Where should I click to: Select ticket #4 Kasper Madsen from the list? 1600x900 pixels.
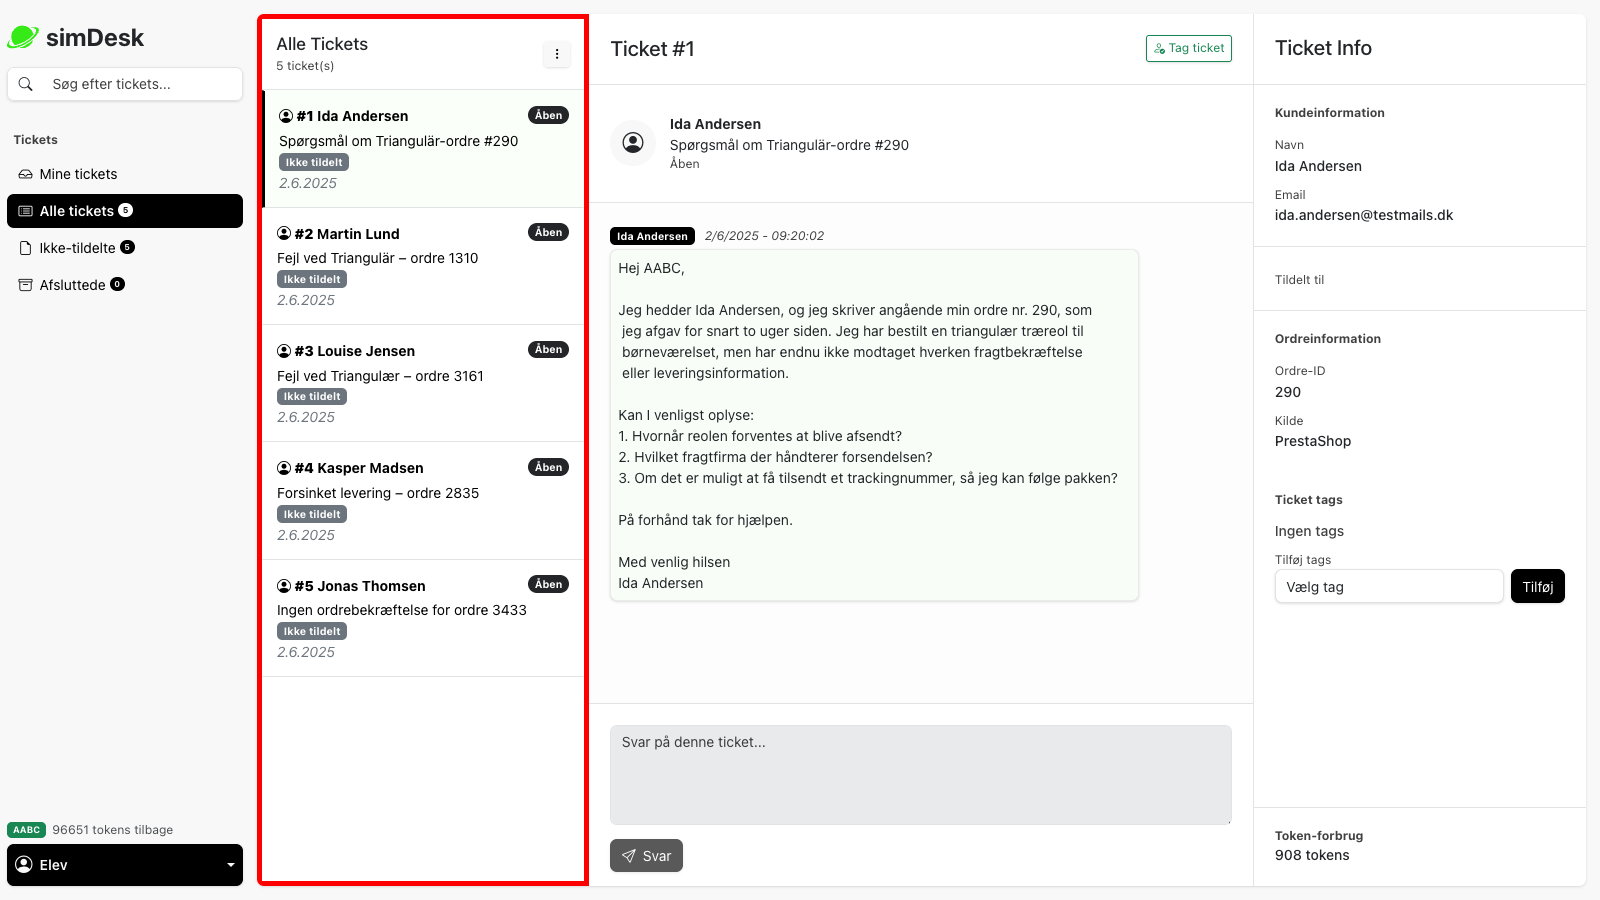[x=420, y=500]
